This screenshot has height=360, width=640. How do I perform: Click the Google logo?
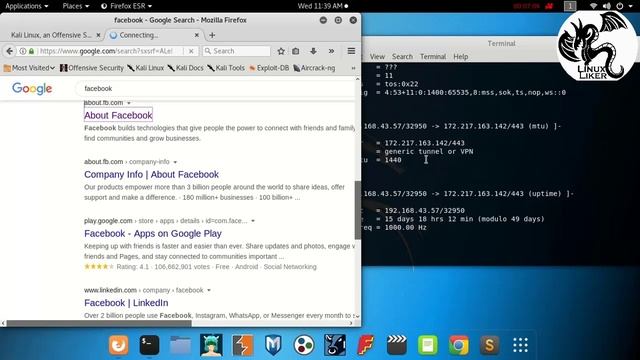(32, 89)
